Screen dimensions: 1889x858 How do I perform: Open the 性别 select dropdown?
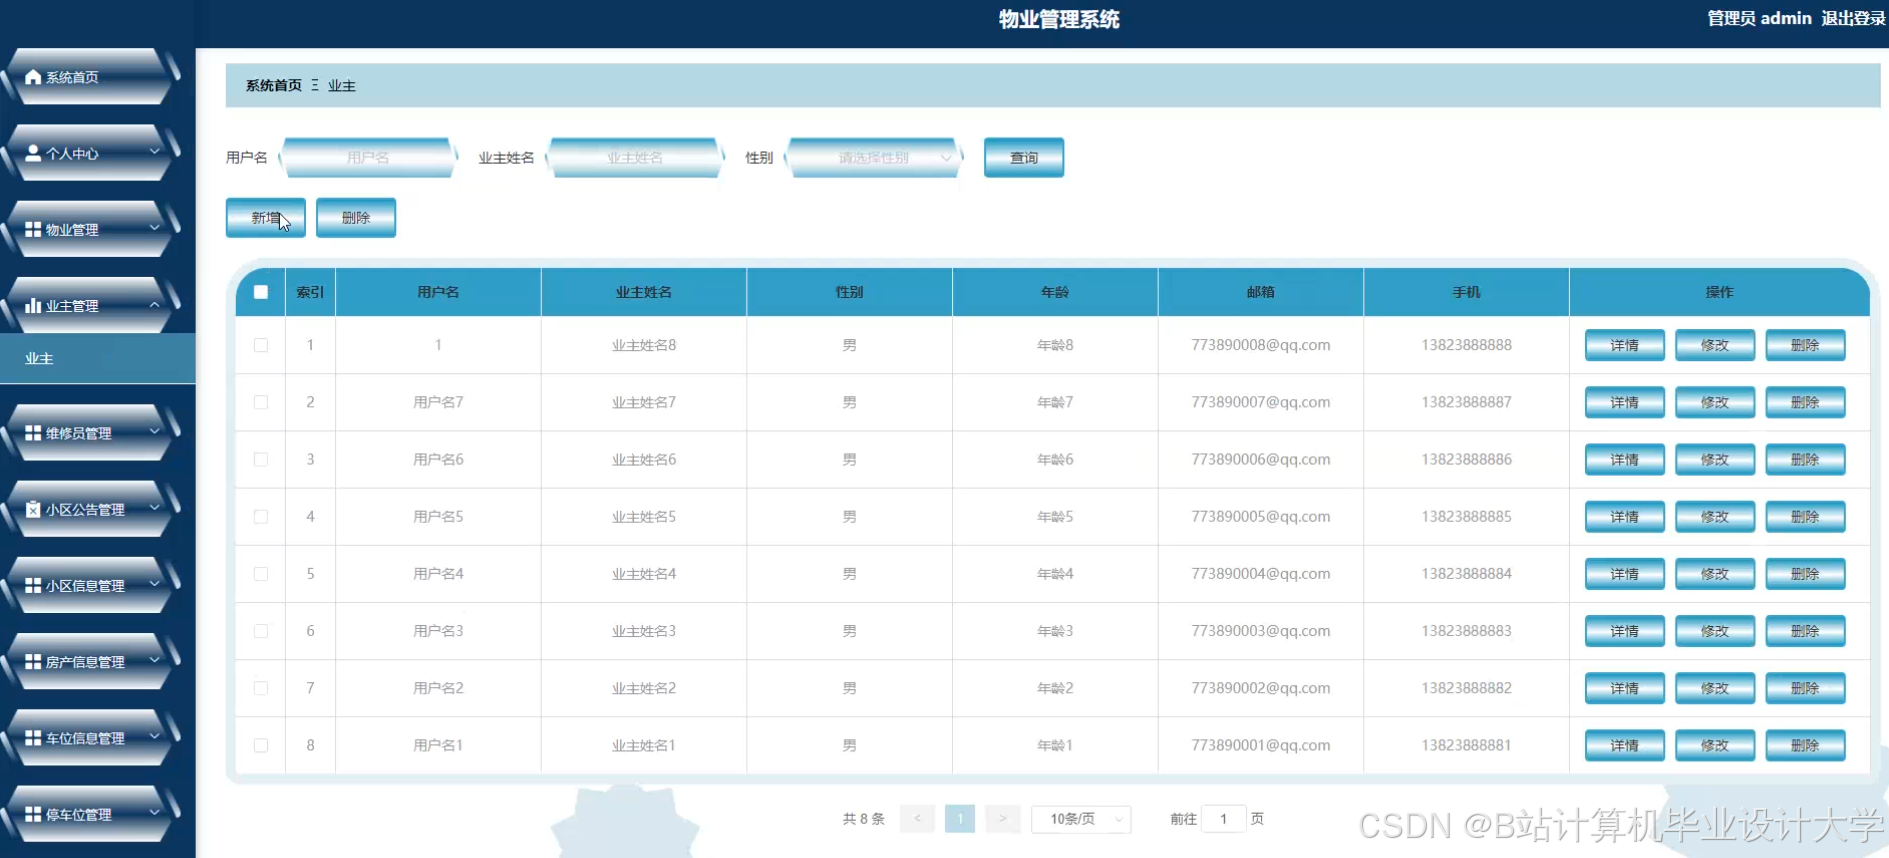point(875,157)
